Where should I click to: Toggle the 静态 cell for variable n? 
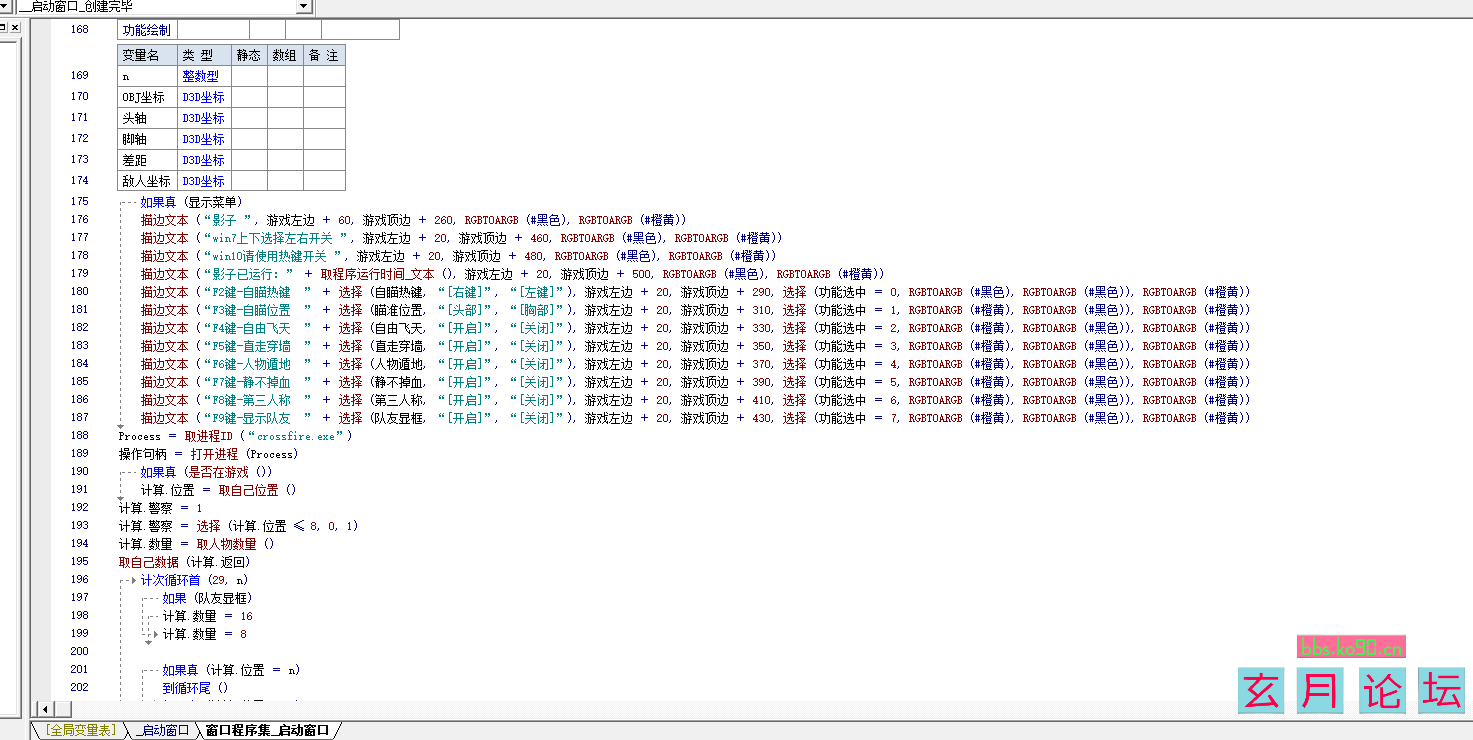pos(249,76)
